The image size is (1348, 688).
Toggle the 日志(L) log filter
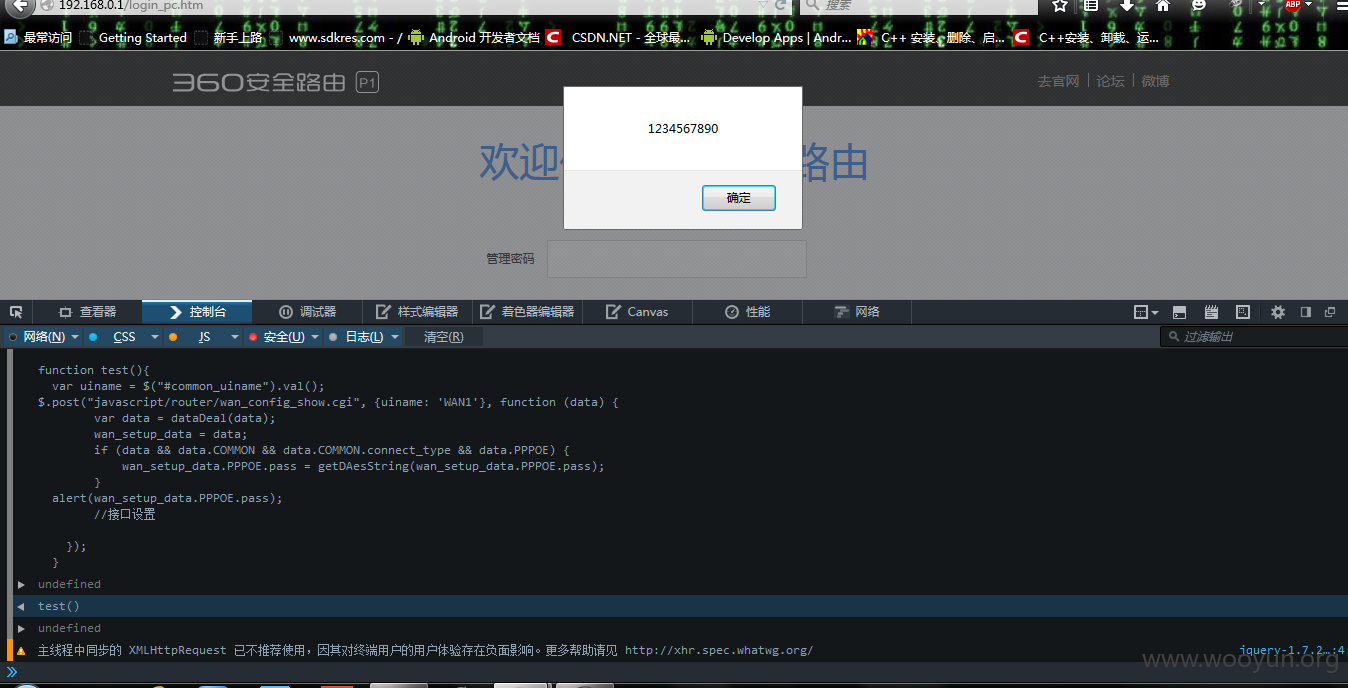click(x=356, y=337)
